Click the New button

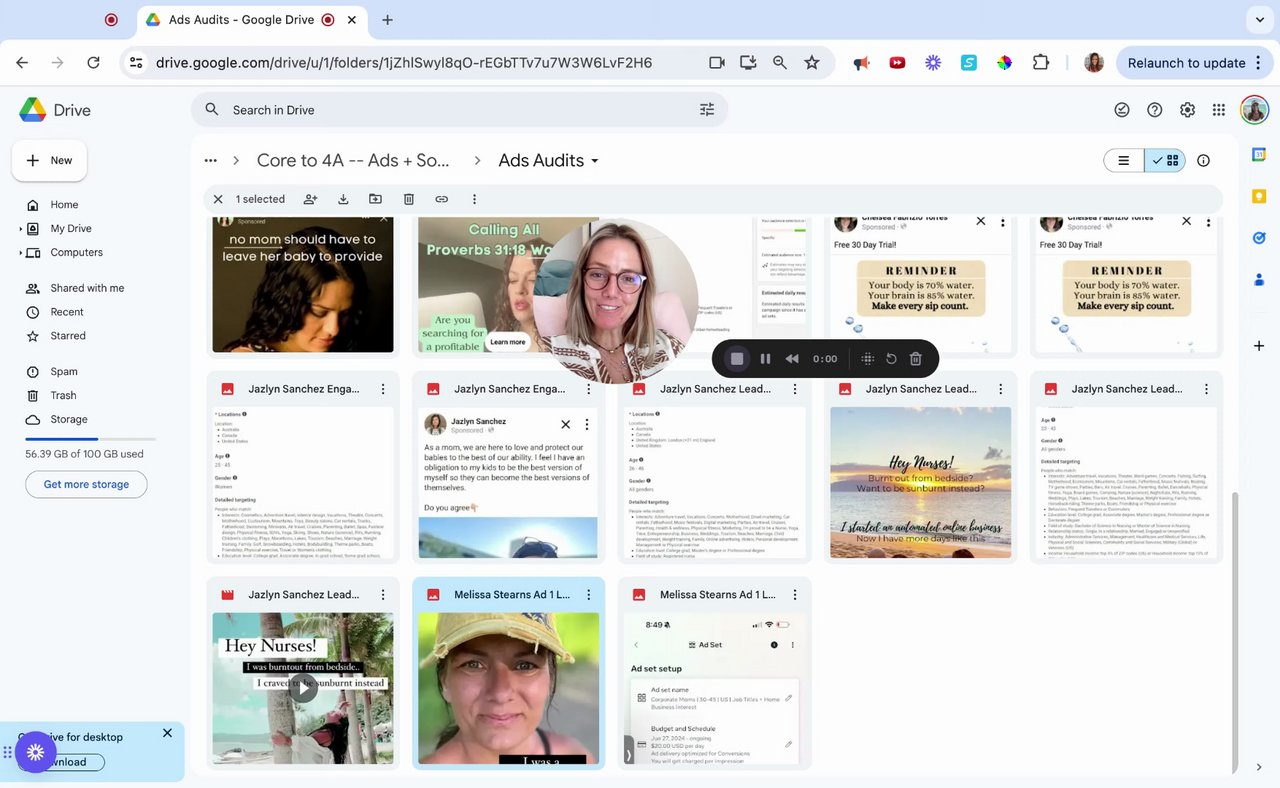click(x=50, y=160)
